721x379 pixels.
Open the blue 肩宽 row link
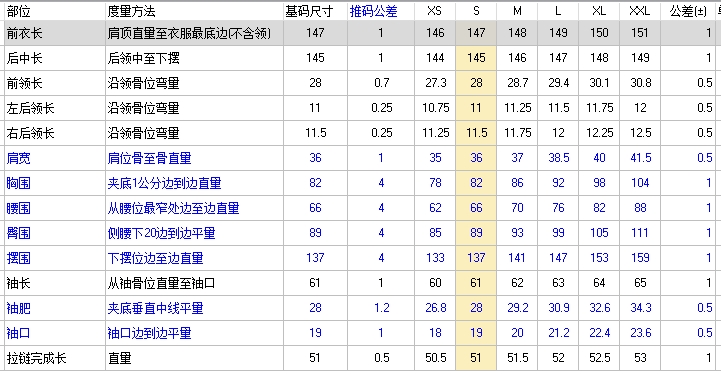(x=18, y=158)
